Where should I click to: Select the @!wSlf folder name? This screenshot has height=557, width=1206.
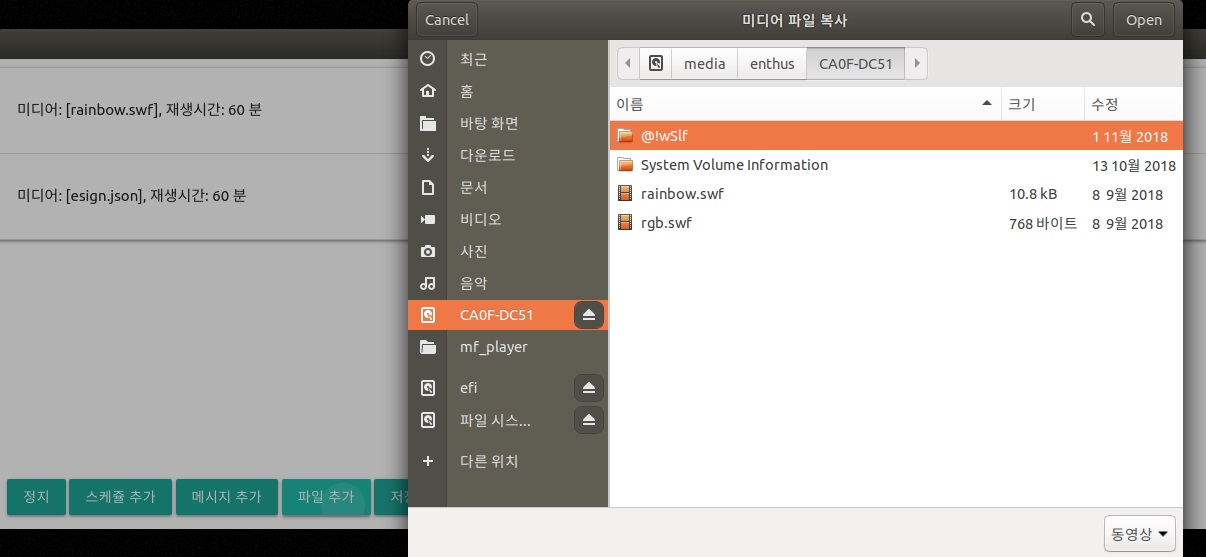pyautogui.click(x=665, y=135)
